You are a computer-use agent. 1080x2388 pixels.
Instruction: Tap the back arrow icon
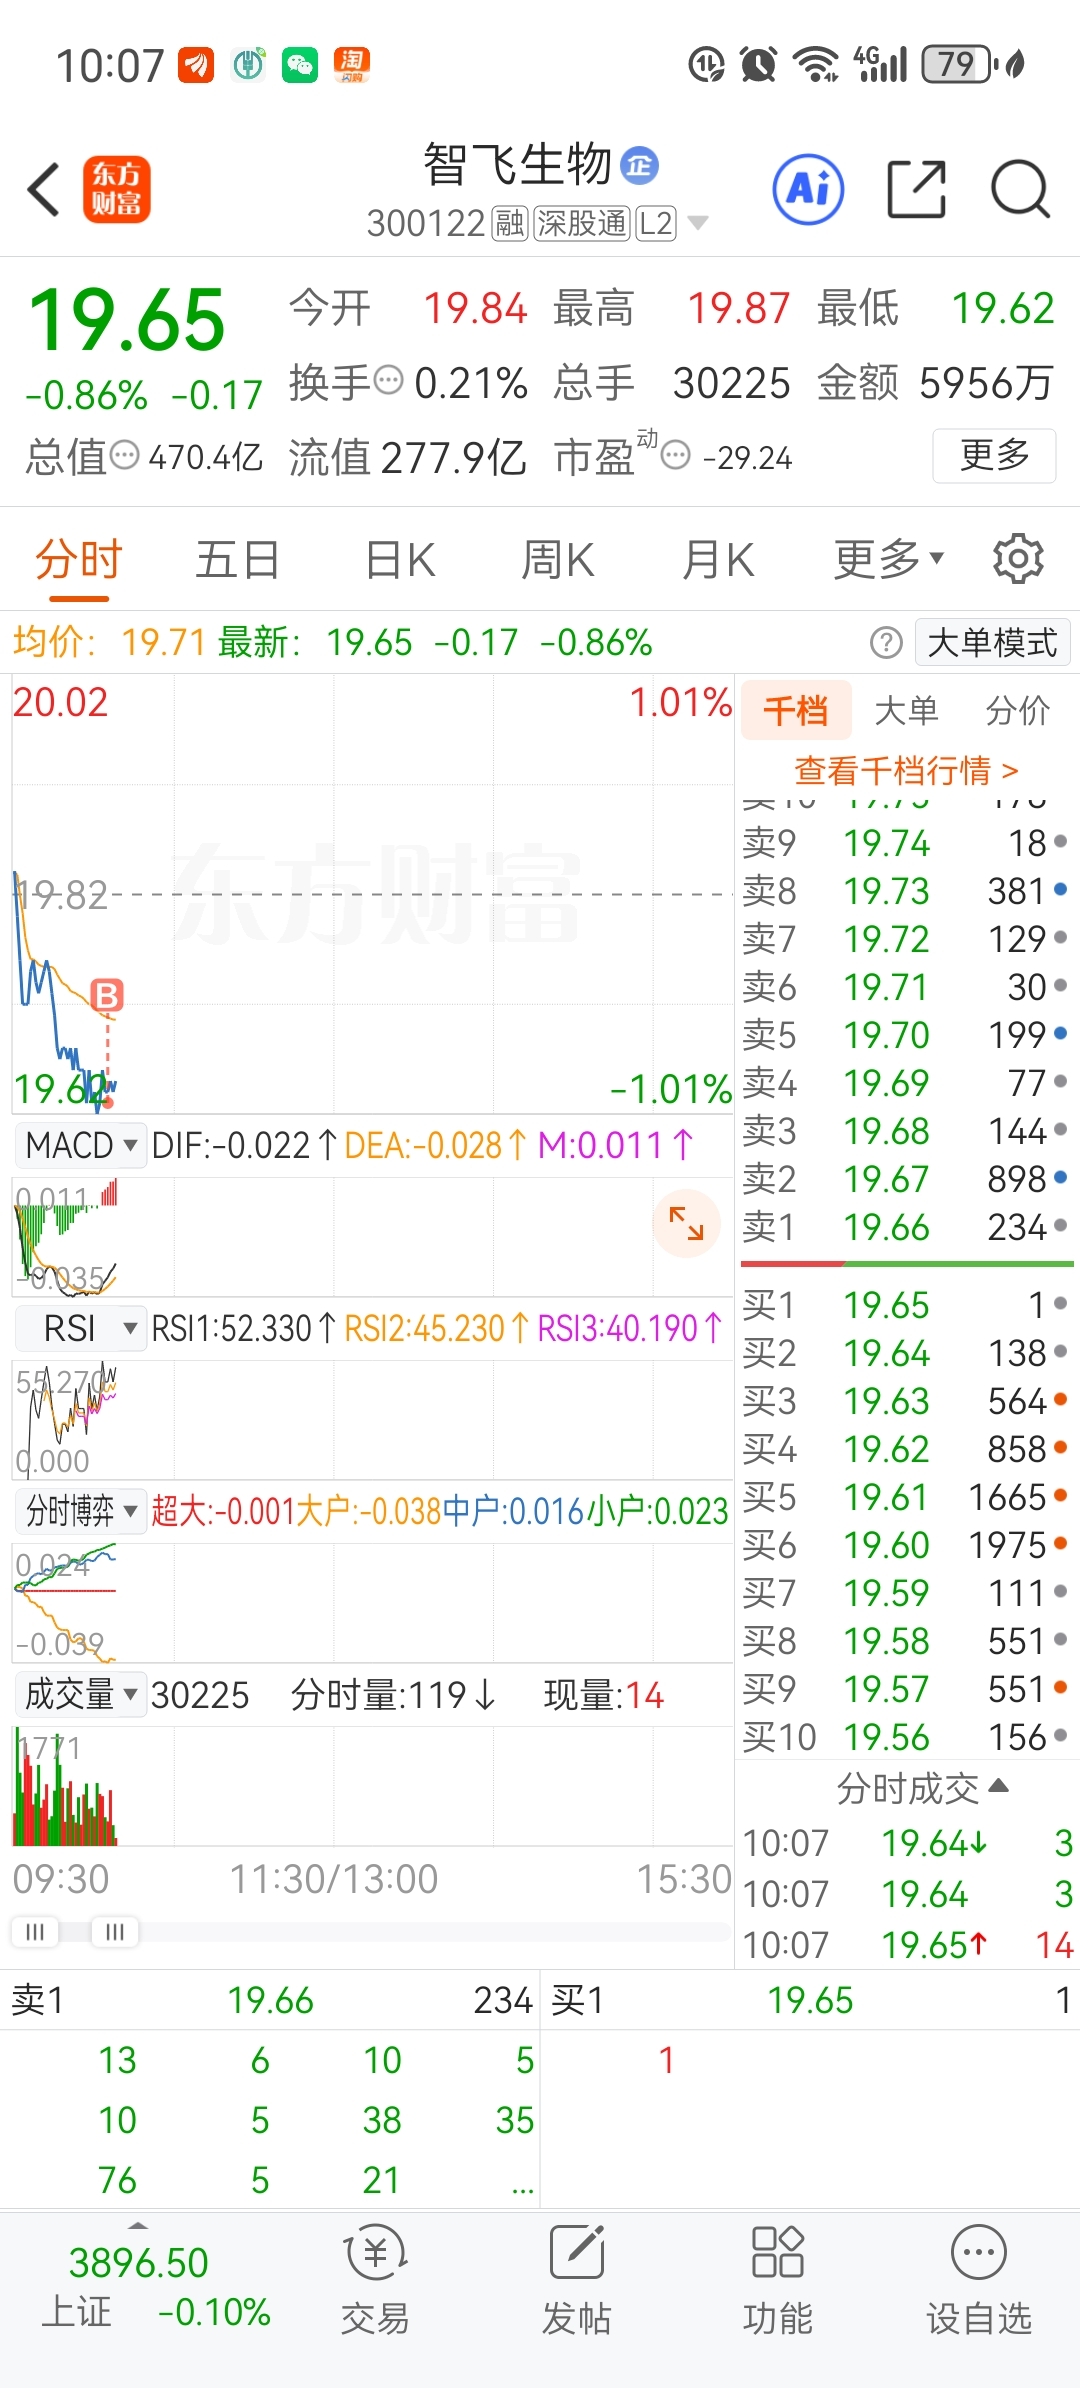[44, 189]
